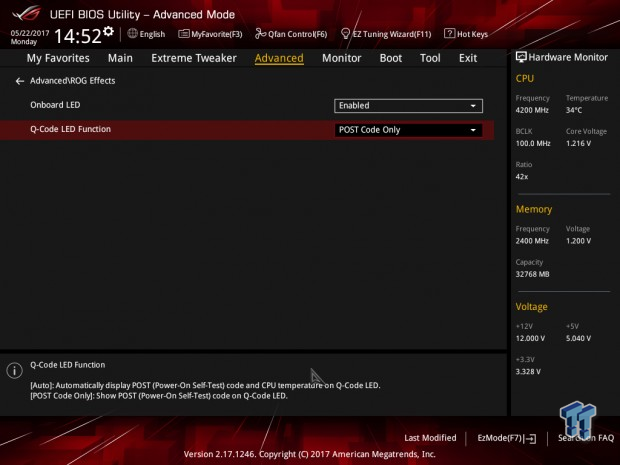The width and height of the screenshot is (620, 465).
Task: Open MyFavorite(F3) list
Action: coord(210,34)
